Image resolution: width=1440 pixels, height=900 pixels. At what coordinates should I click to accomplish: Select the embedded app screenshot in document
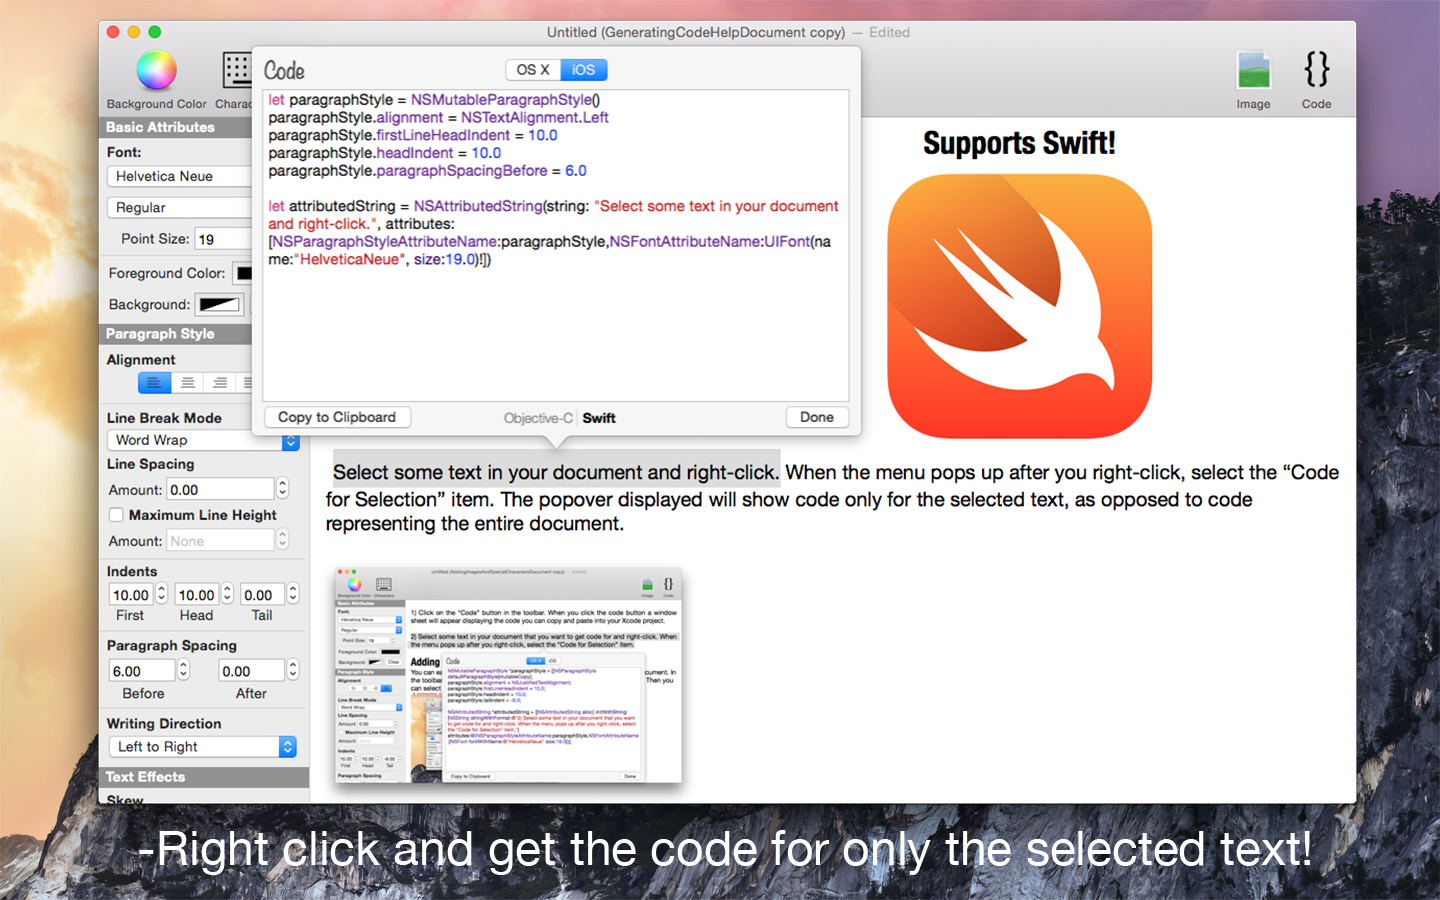pos(509,674)
